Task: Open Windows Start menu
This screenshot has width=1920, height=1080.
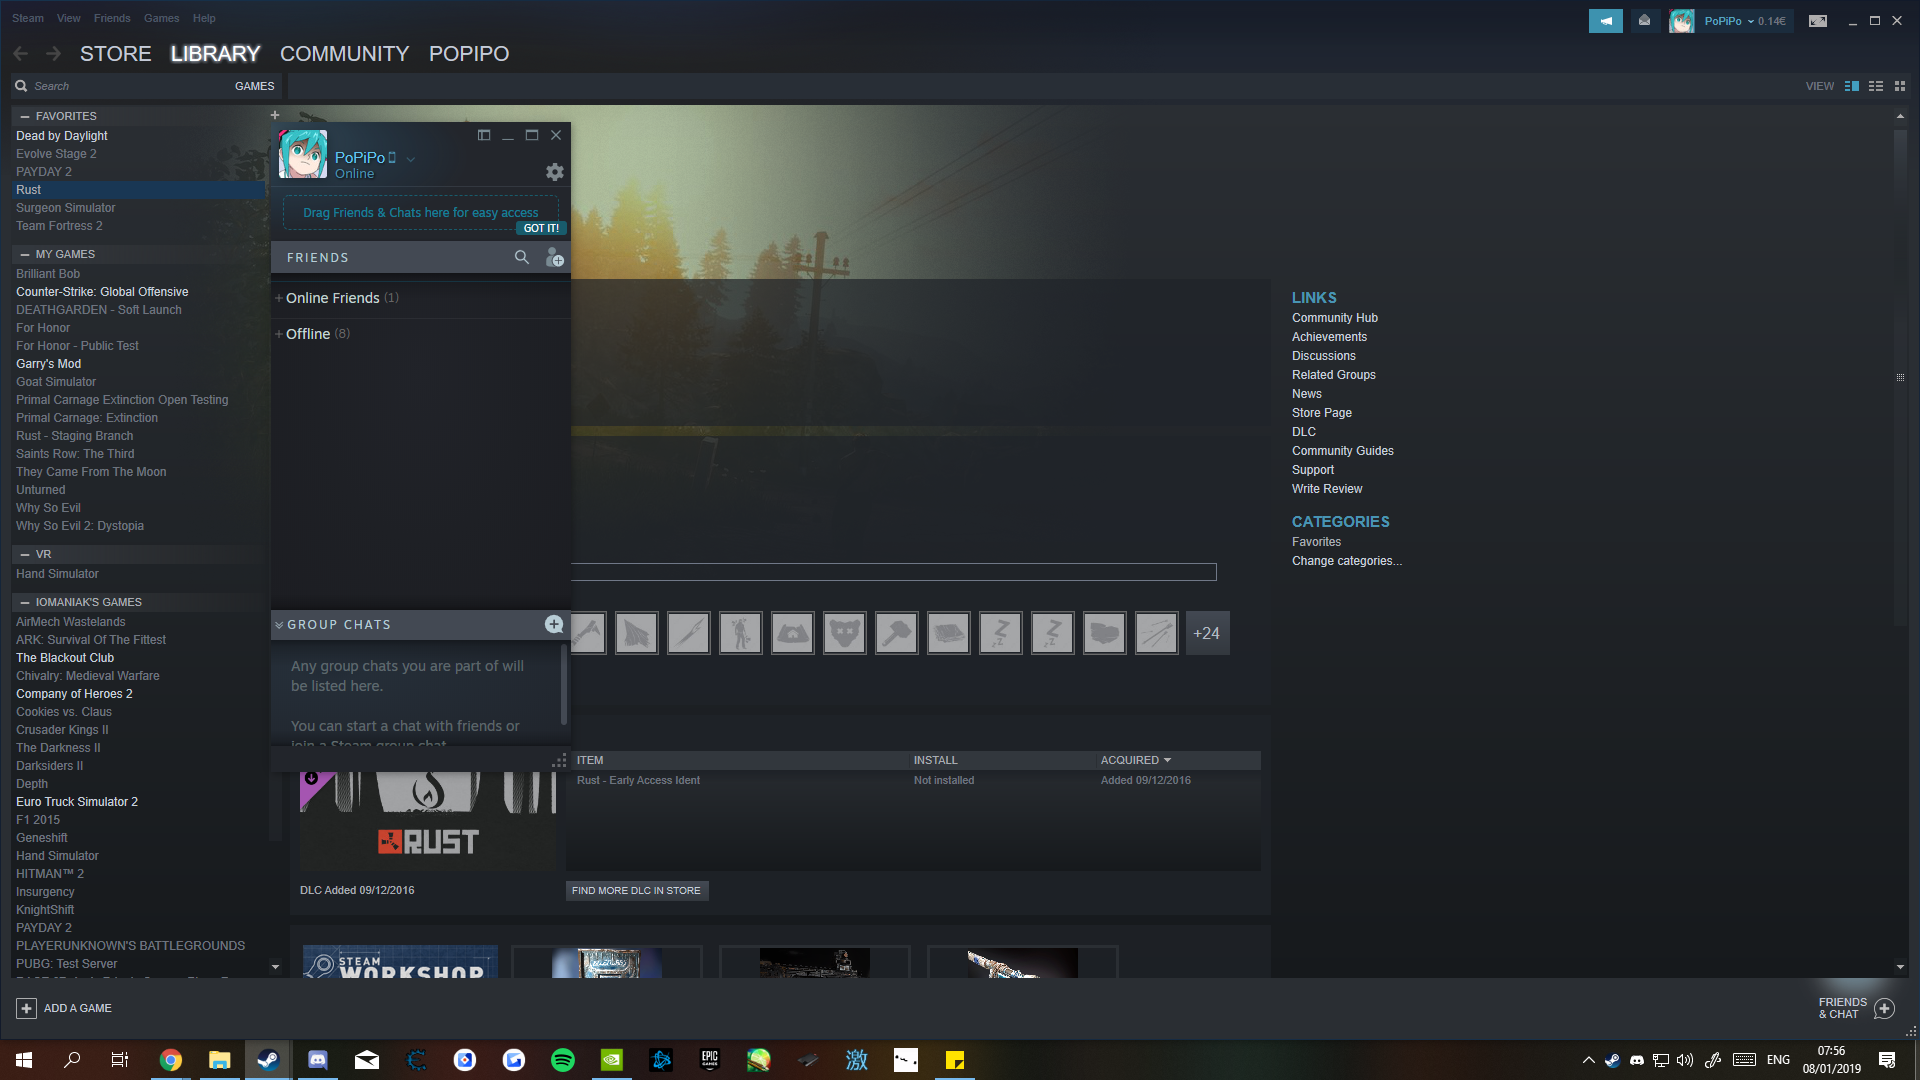Action: point(24,1060)
